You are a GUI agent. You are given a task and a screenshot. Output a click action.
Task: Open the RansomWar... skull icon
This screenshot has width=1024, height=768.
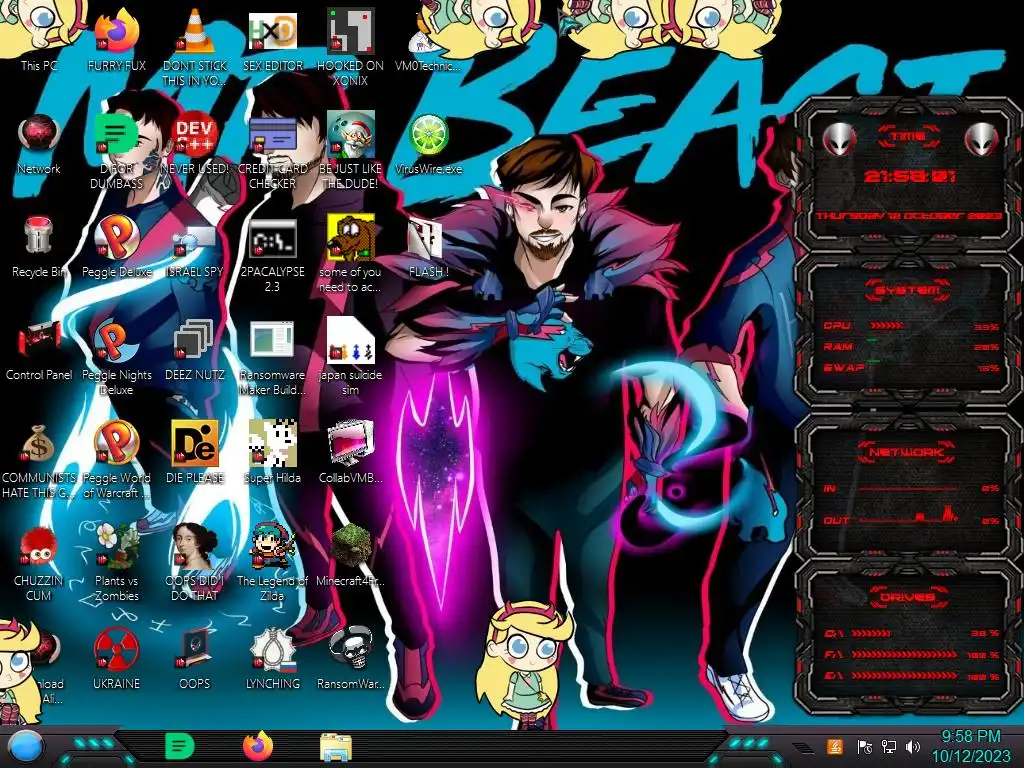coord(351,658)
